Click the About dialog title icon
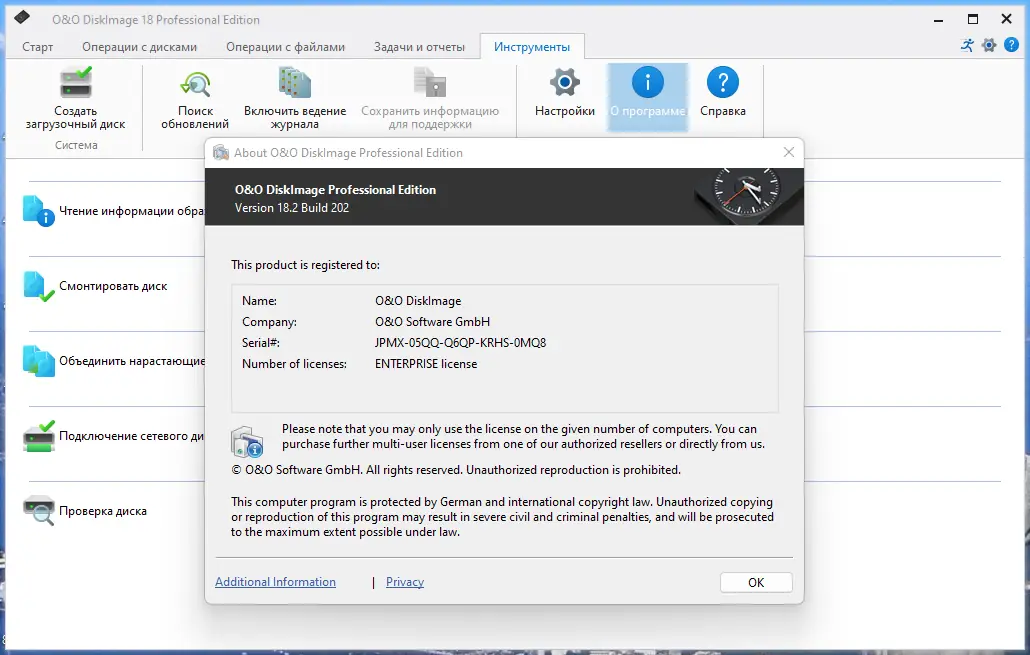Viewport: 1030px width, 655px height. pos(221,152)
